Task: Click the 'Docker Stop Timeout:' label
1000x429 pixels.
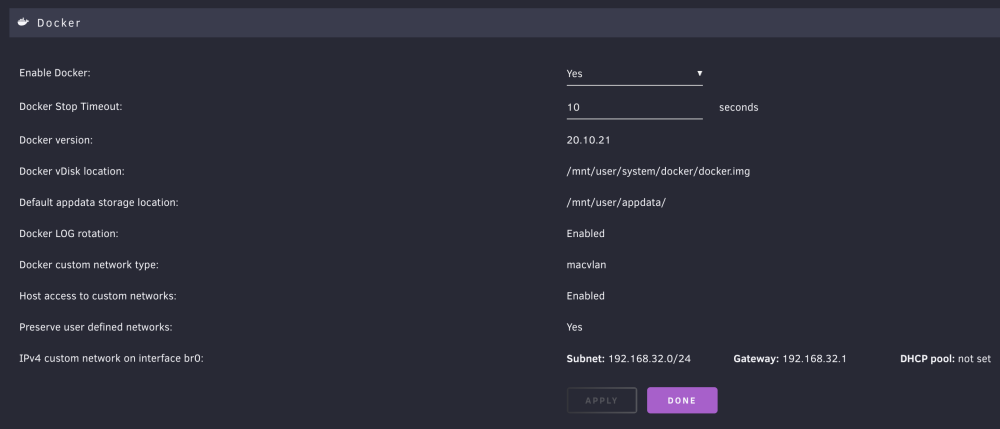Action: [70, 106]
